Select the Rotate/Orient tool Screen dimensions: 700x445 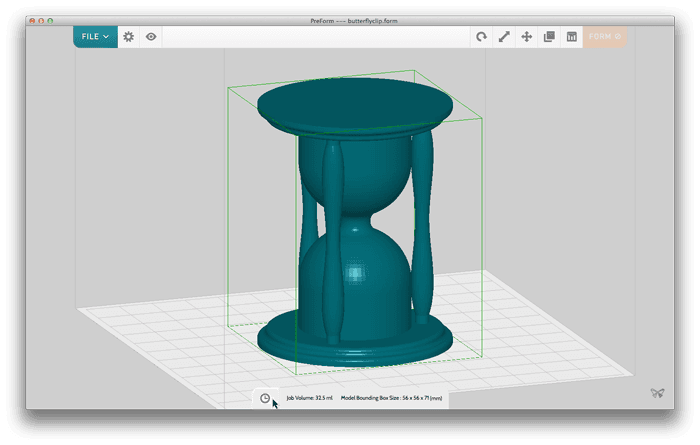coord(481,37)
